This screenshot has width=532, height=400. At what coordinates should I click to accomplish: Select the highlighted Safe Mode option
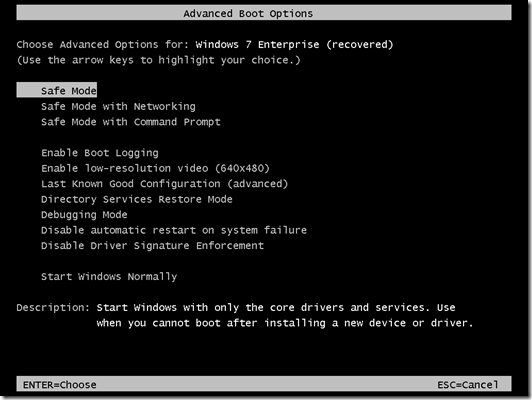pos(57,91)
